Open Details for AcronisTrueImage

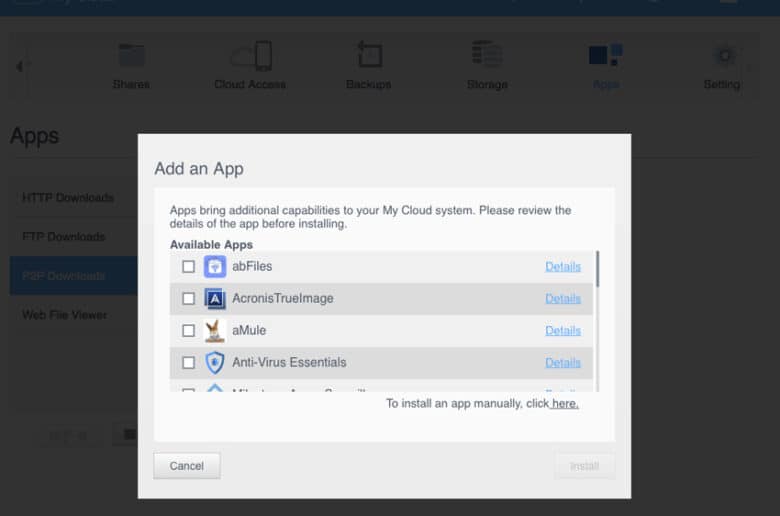coord(563,299)
